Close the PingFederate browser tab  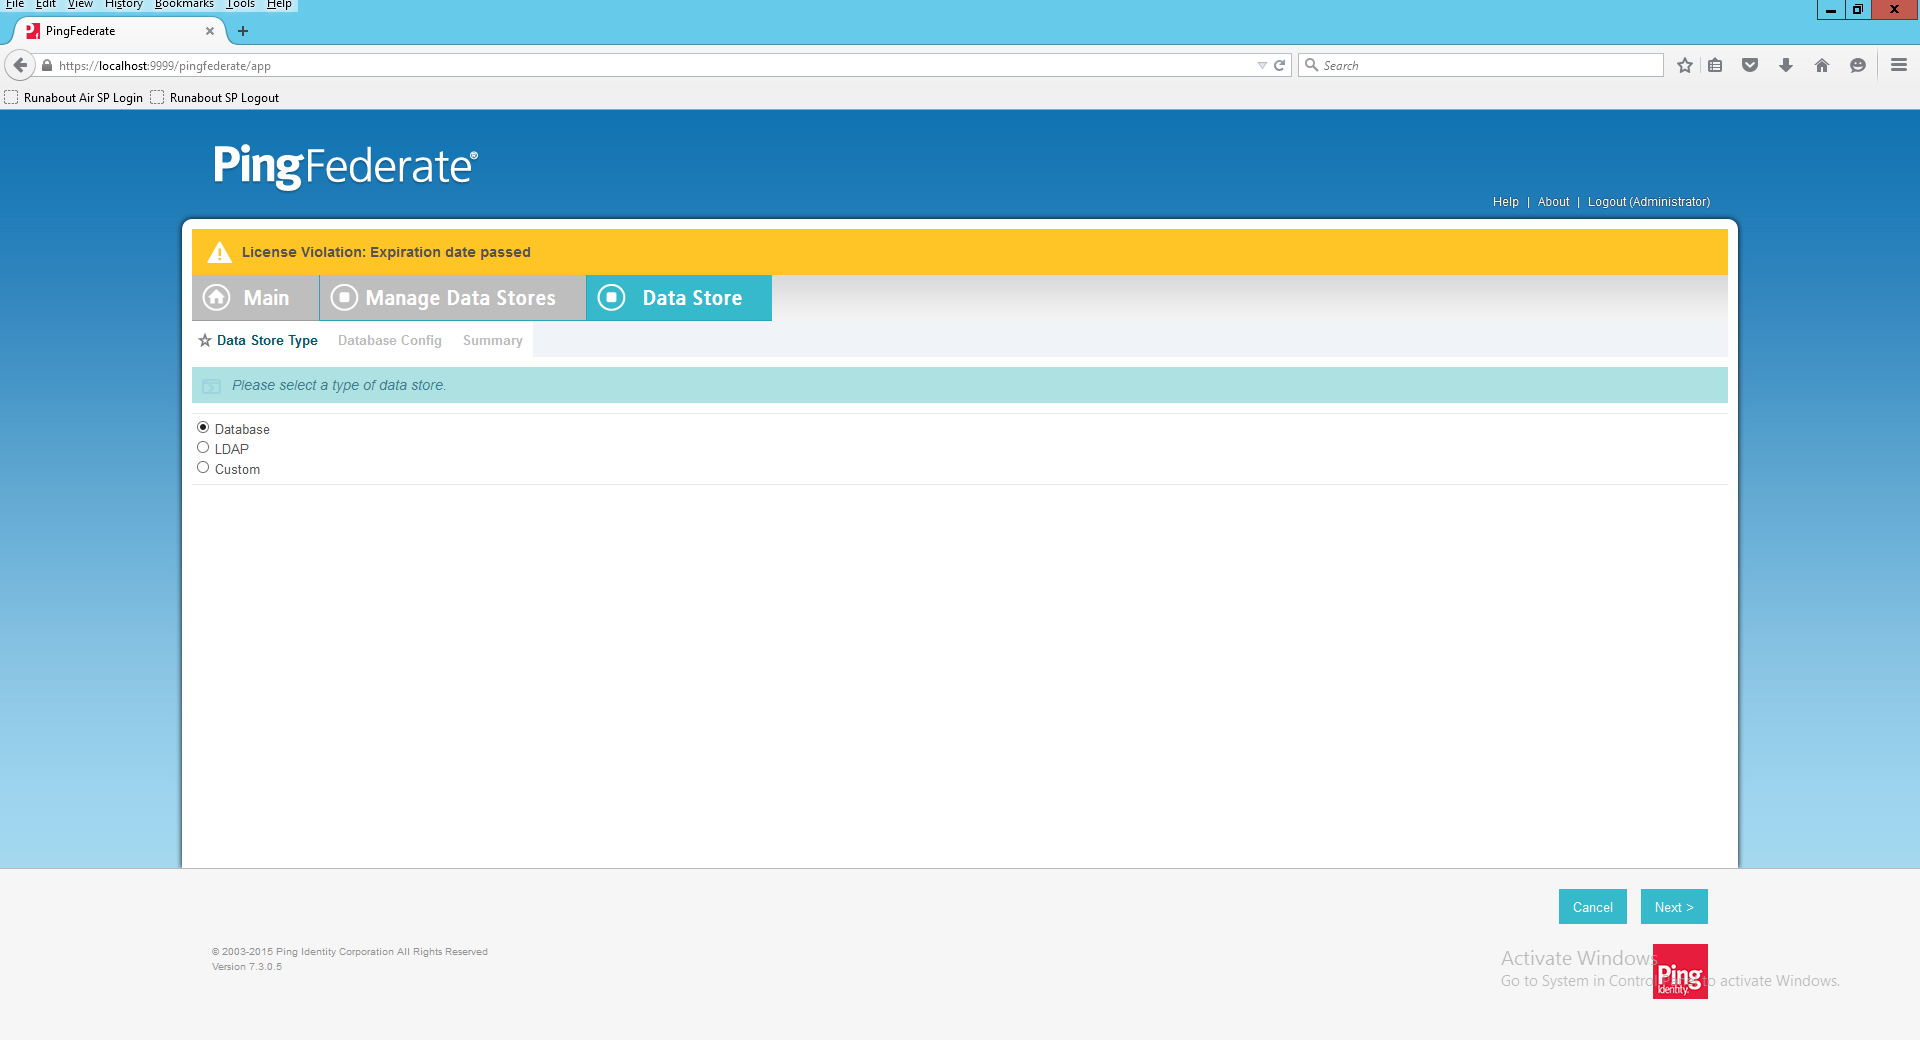tap(210, 31)
